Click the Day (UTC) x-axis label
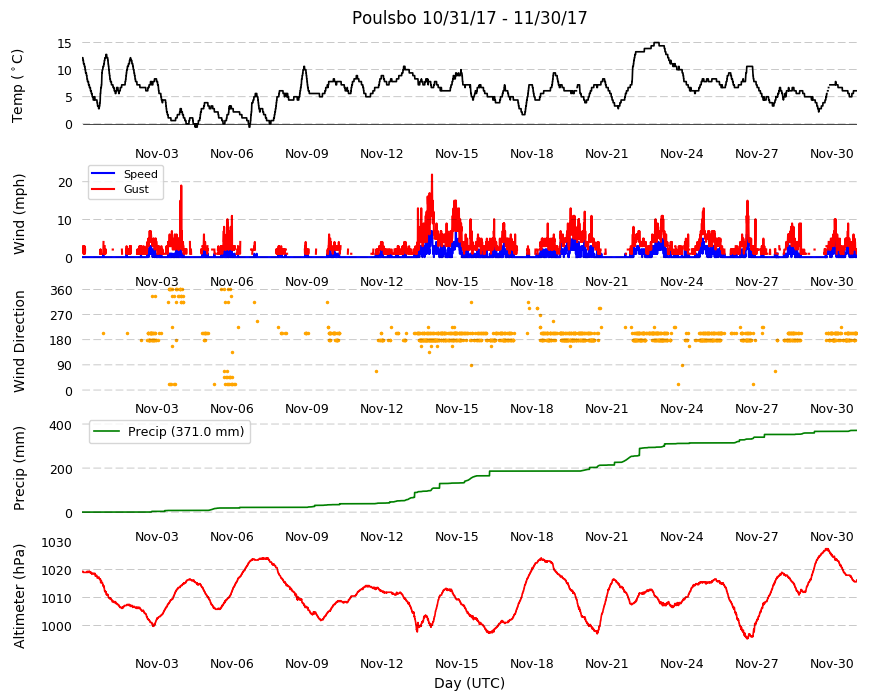 pyautogui.click(x=469, y=683)
